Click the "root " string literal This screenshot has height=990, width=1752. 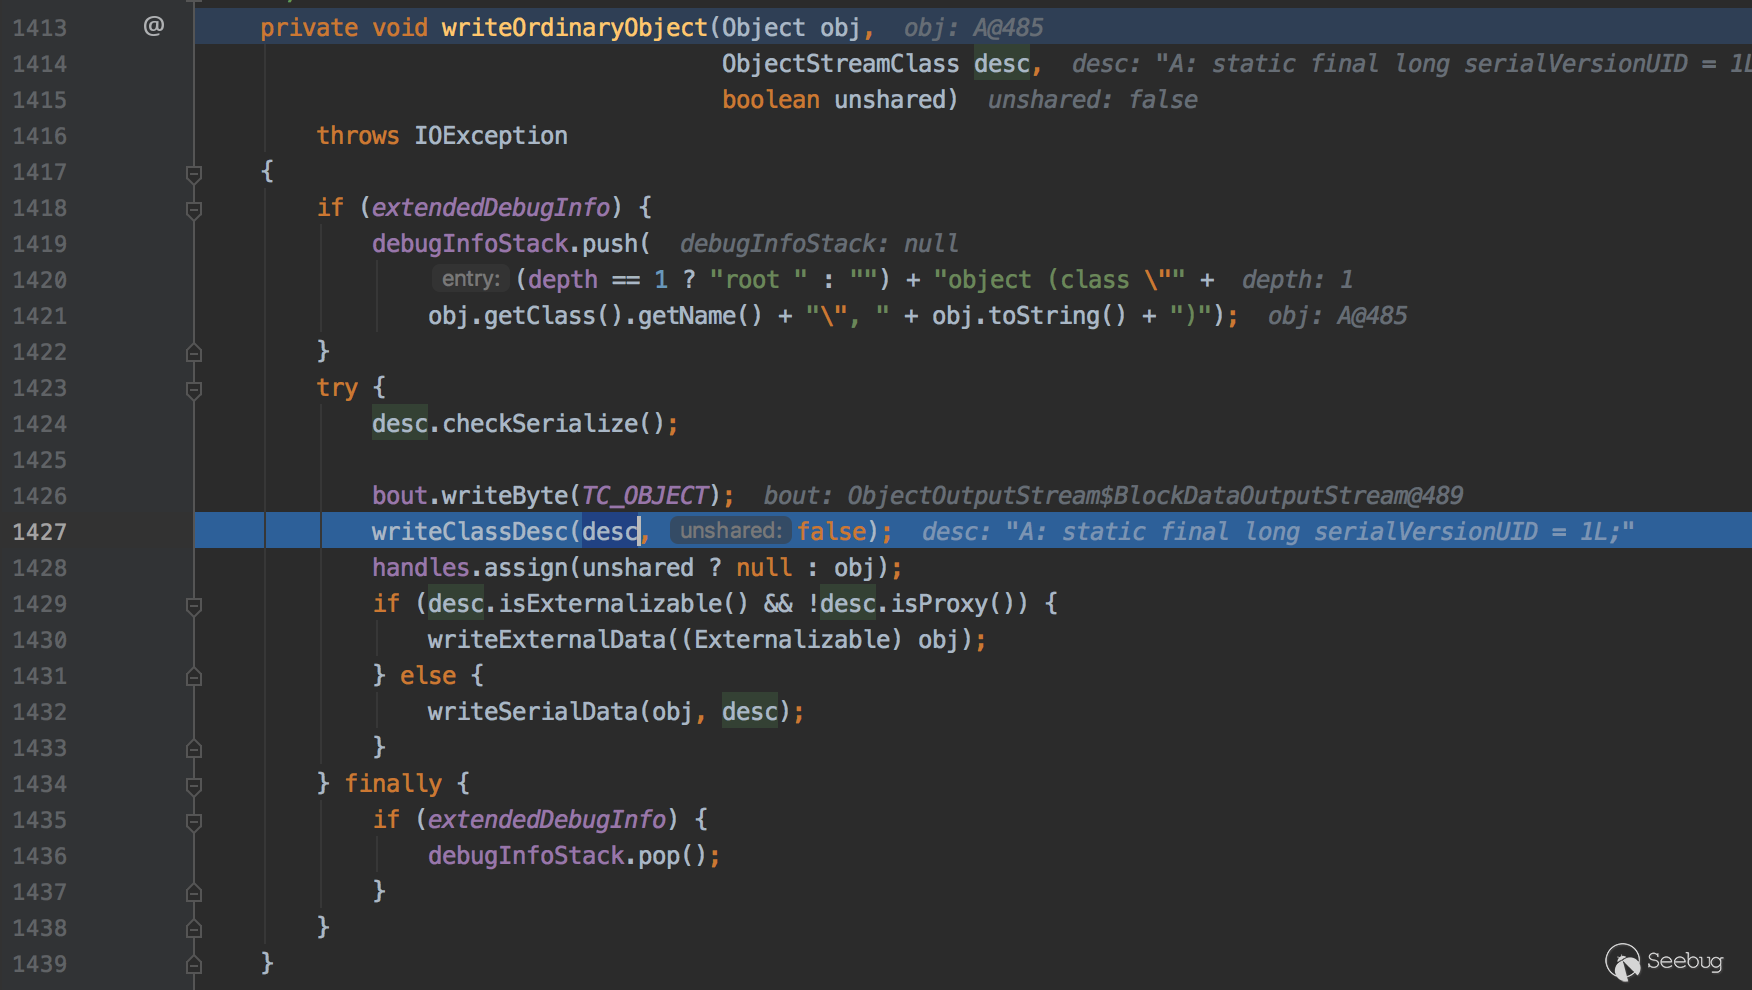click(x=759, y=279)
